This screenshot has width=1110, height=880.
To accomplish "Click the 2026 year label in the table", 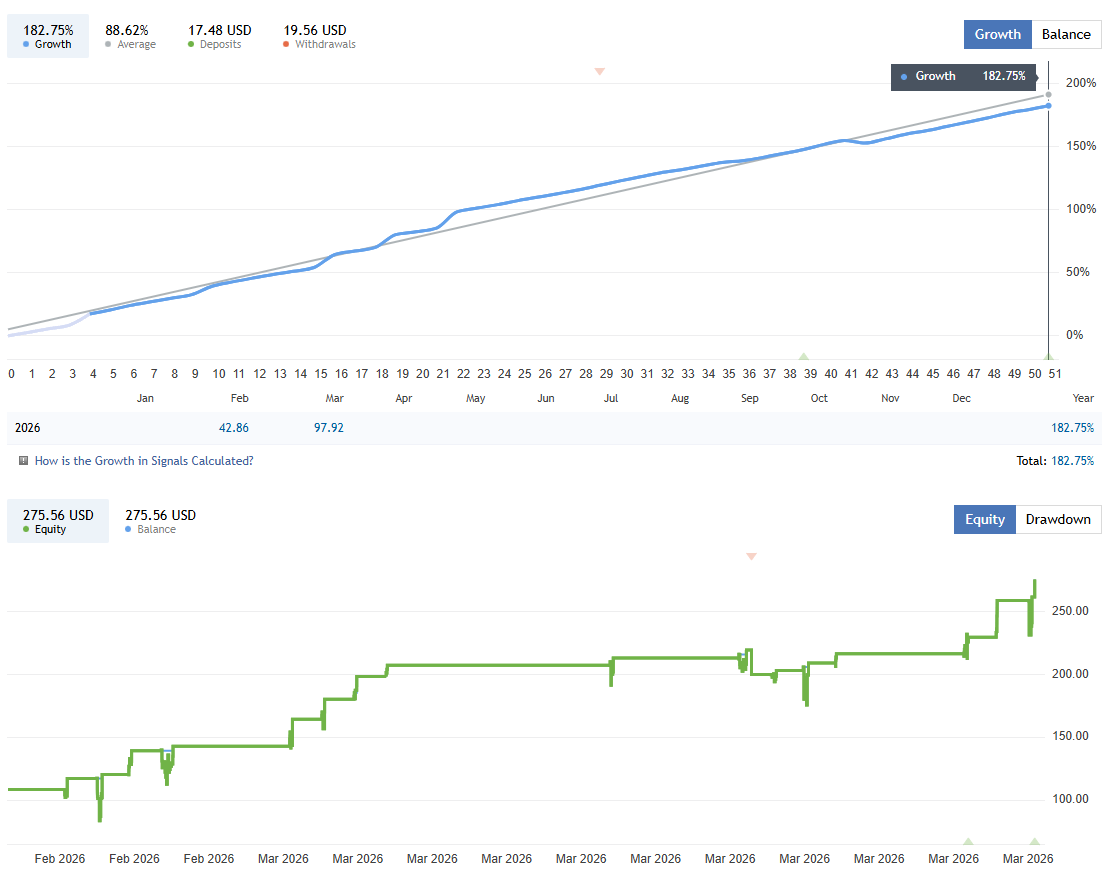I will (28, 428).
